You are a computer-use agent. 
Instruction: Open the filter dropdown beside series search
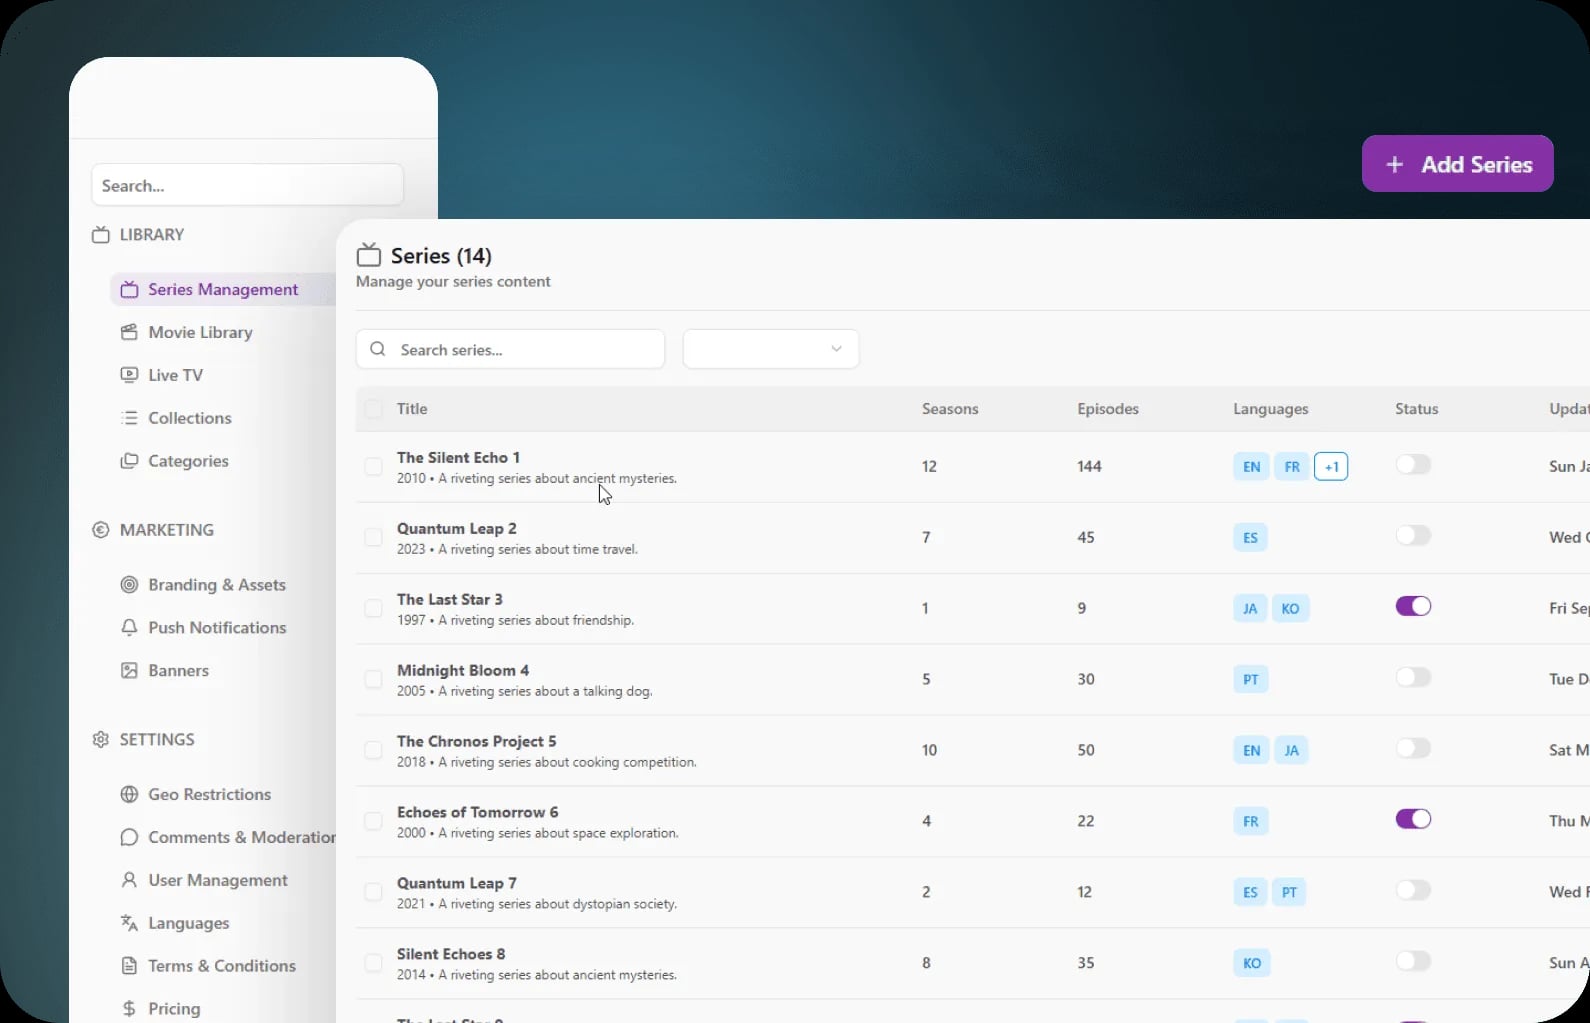[x=770, y=349]
